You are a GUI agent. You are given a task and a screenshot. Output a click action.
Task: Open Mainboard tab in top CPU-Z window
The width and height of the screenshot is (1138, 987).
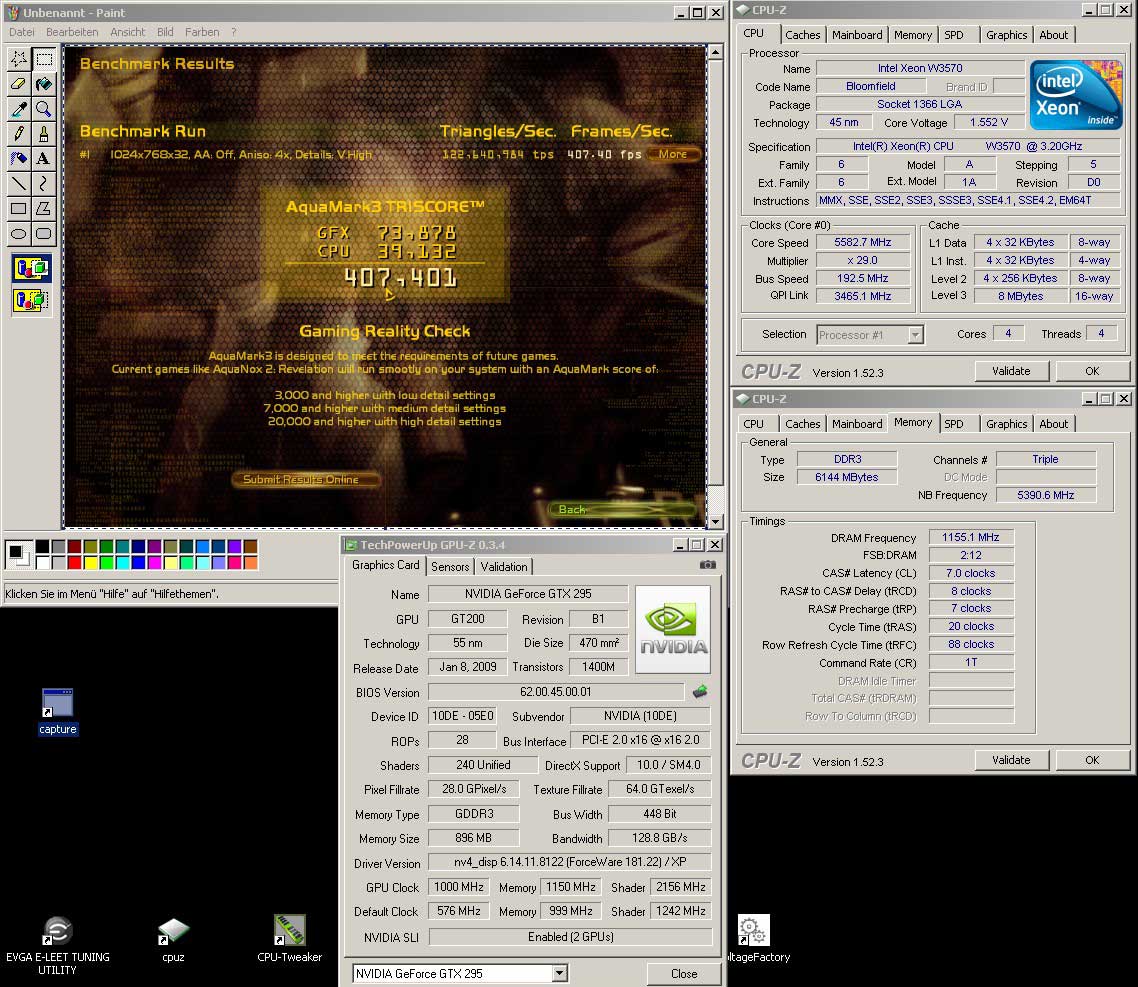coord(857,35)
